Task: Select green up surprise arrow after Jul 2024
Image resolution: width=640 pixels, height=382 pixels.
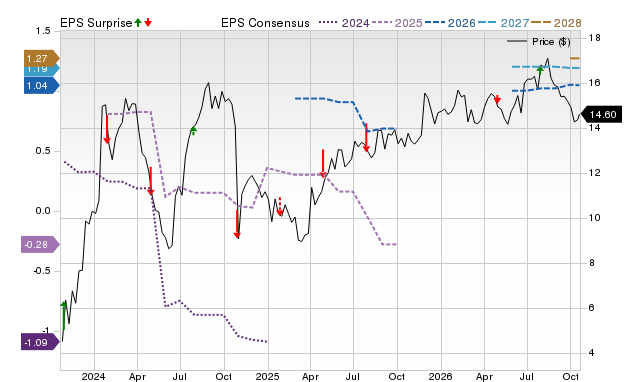Action: pyautogui.click(x=193, y=131)
